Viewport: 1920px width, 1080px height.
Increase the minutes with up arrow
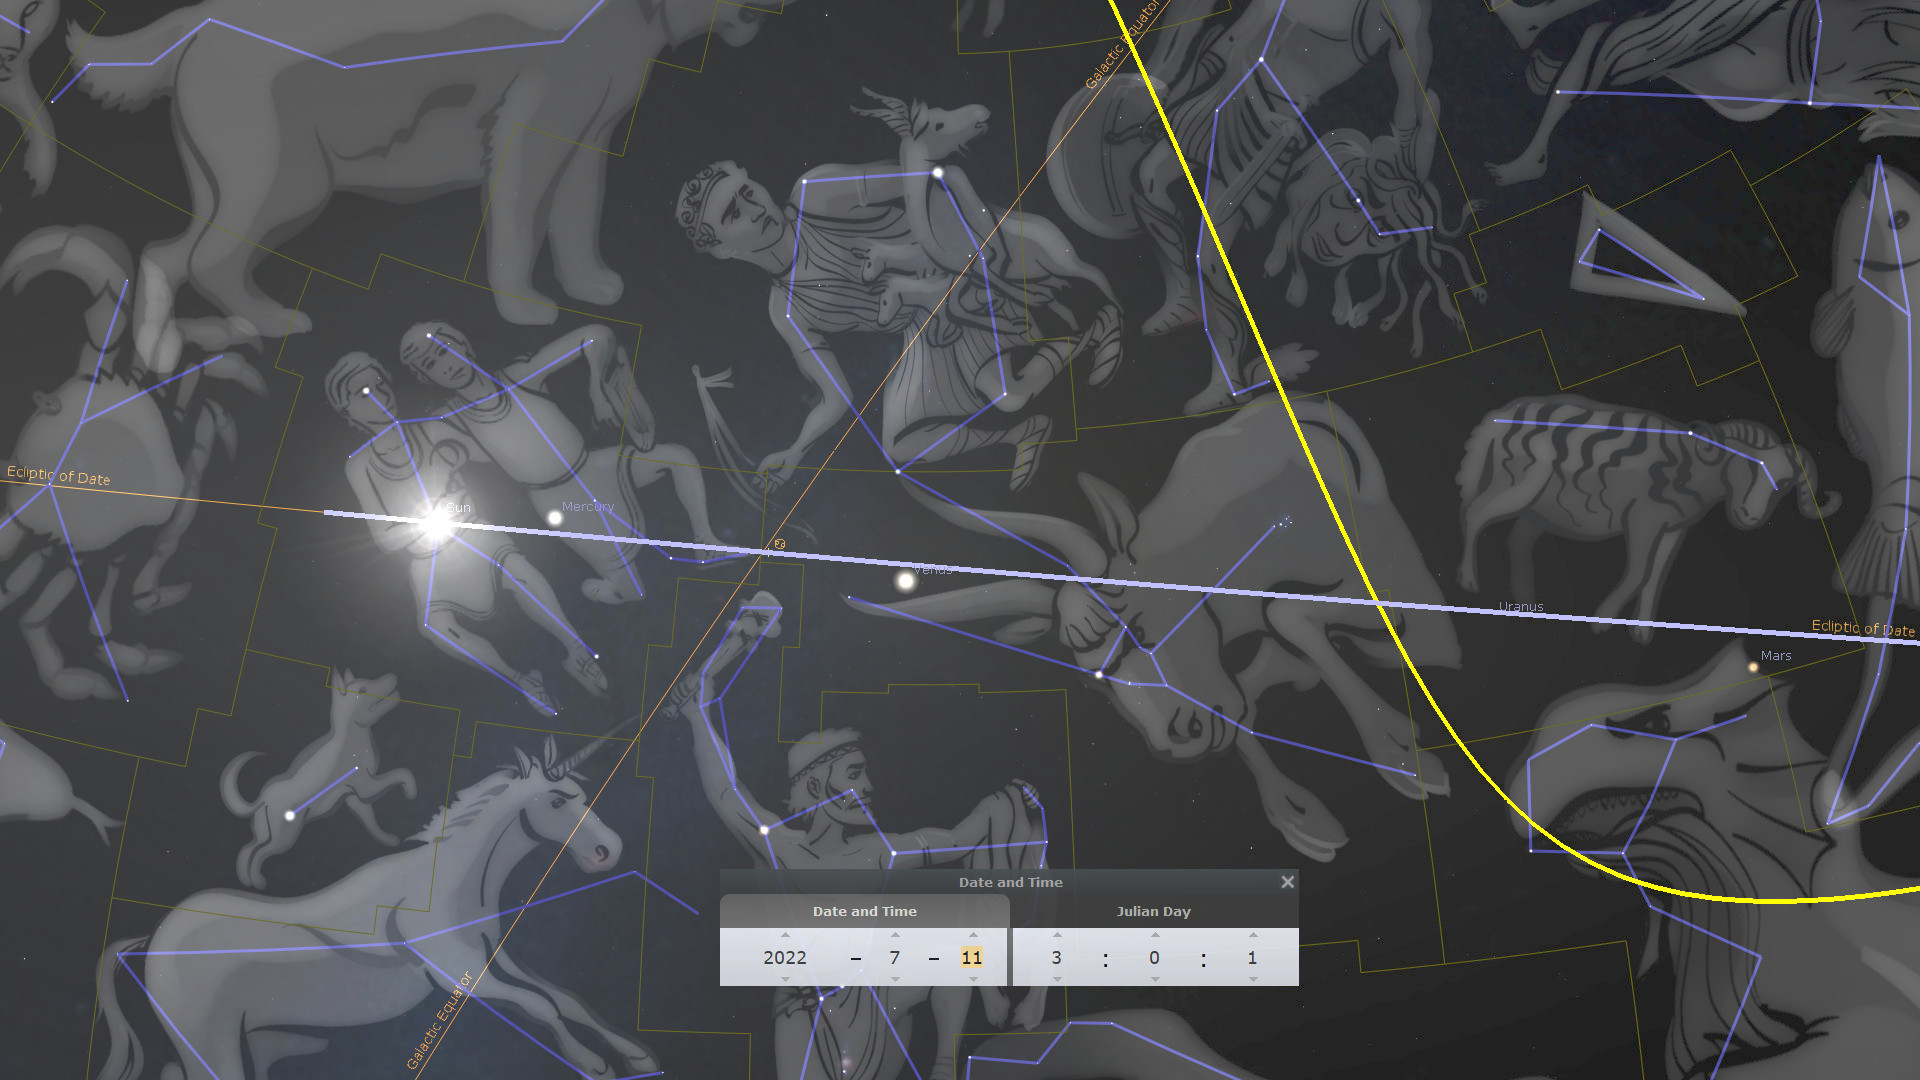[1155, 935]
